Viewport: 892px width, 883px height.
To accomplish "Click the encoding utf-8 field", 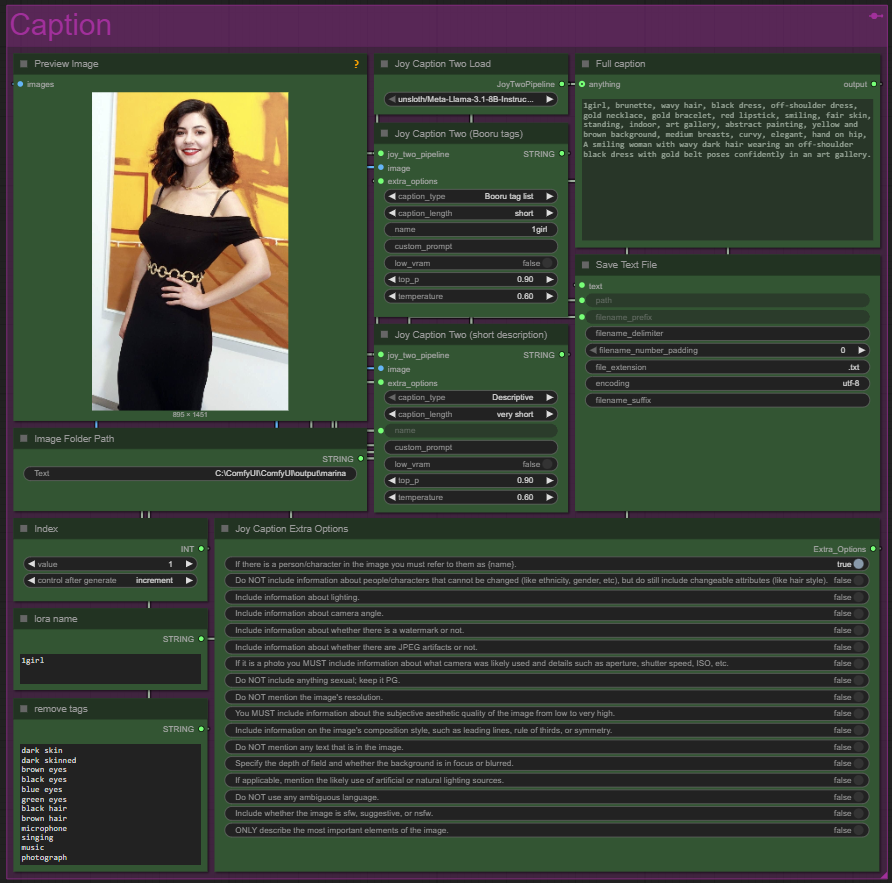I will [x=728, y=383].
